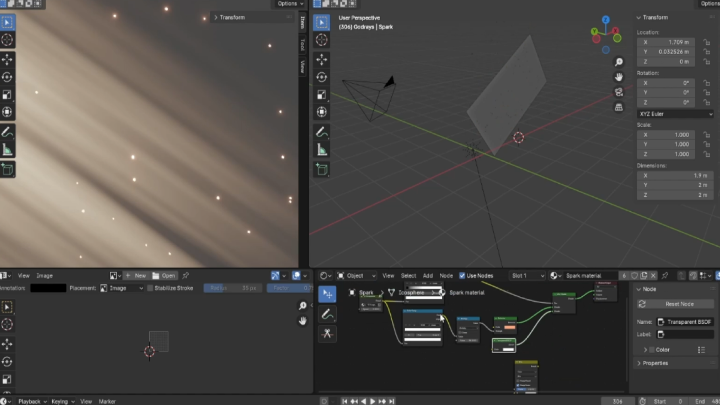This screenshot has height=405, width=720.
Task: Switch perspective/orthographic with the grid icon
Action: pyautogui.click(x=619, y=107)
